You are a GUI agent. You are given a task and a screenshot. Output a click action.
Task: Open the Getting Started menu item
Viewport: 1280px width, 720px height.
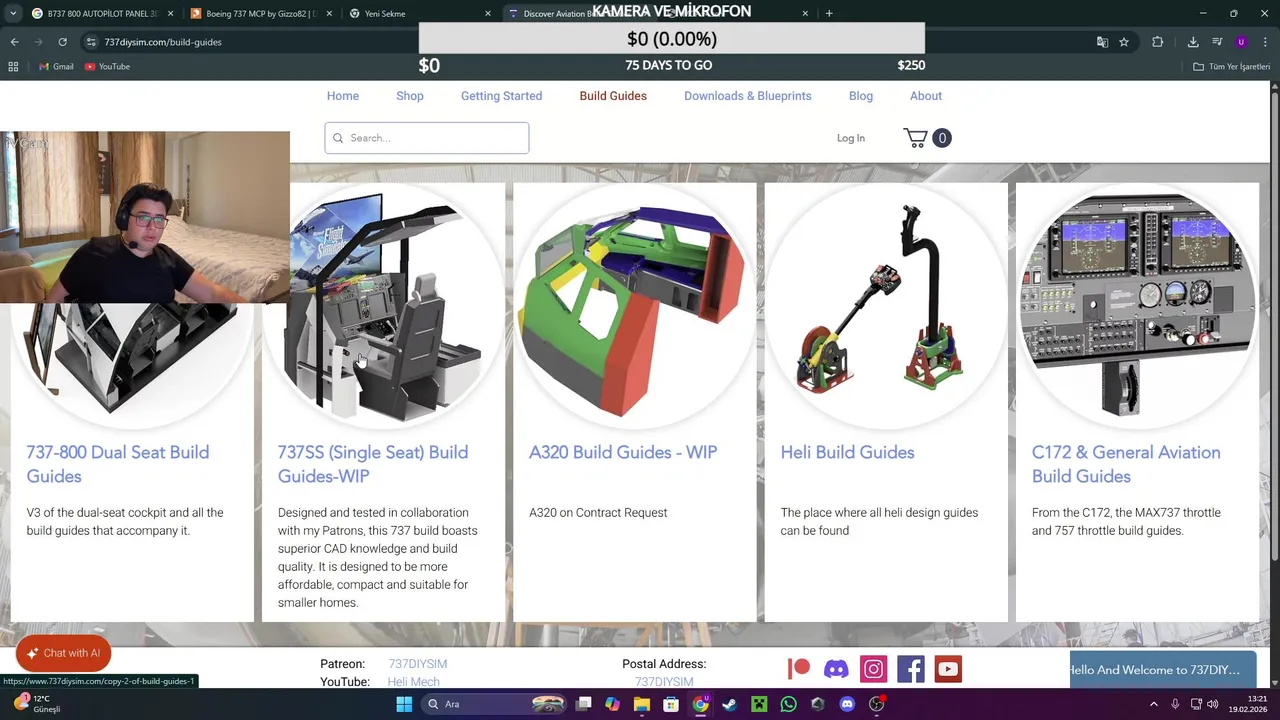click(501, 96)
